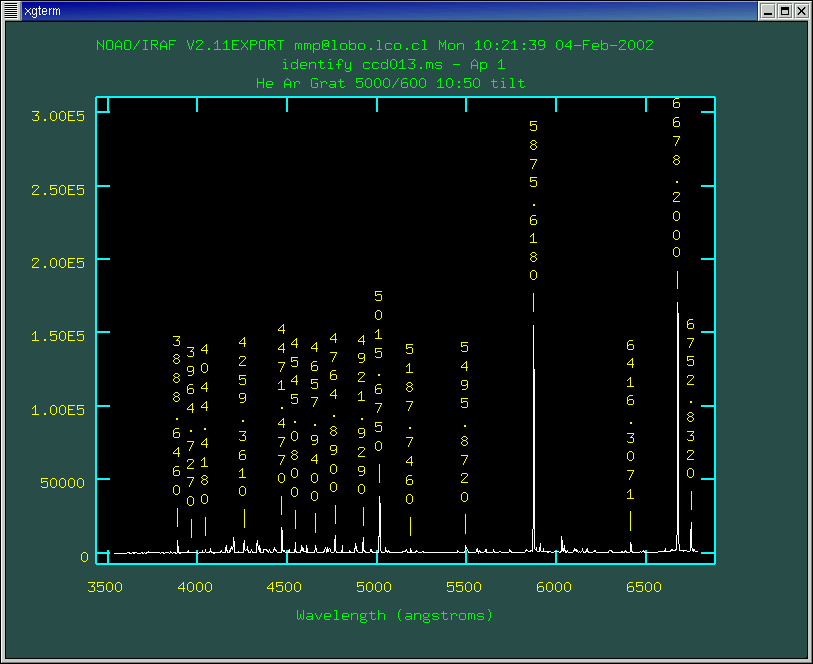Close the xgterm window
This screenshot has height=664, width=813.
802,11
